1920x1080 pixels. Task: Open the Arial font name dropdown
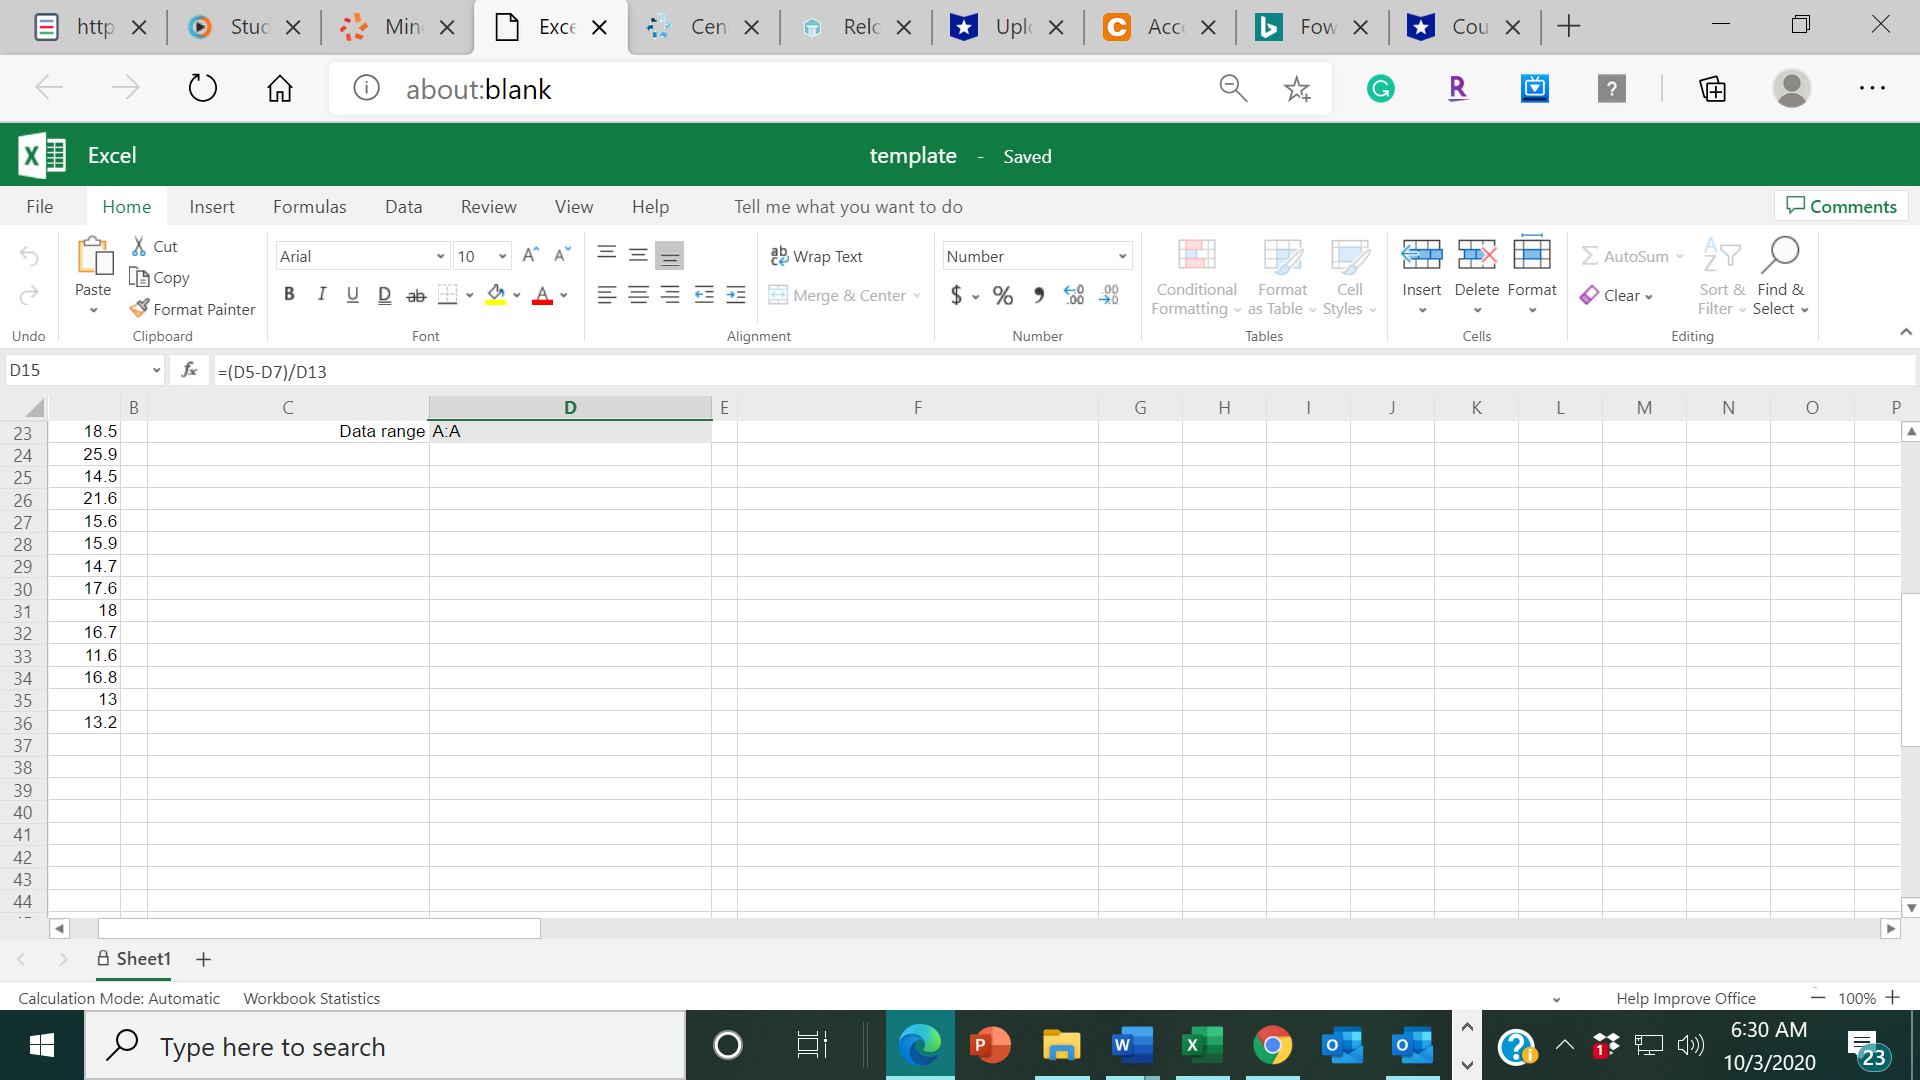[440, 256]
